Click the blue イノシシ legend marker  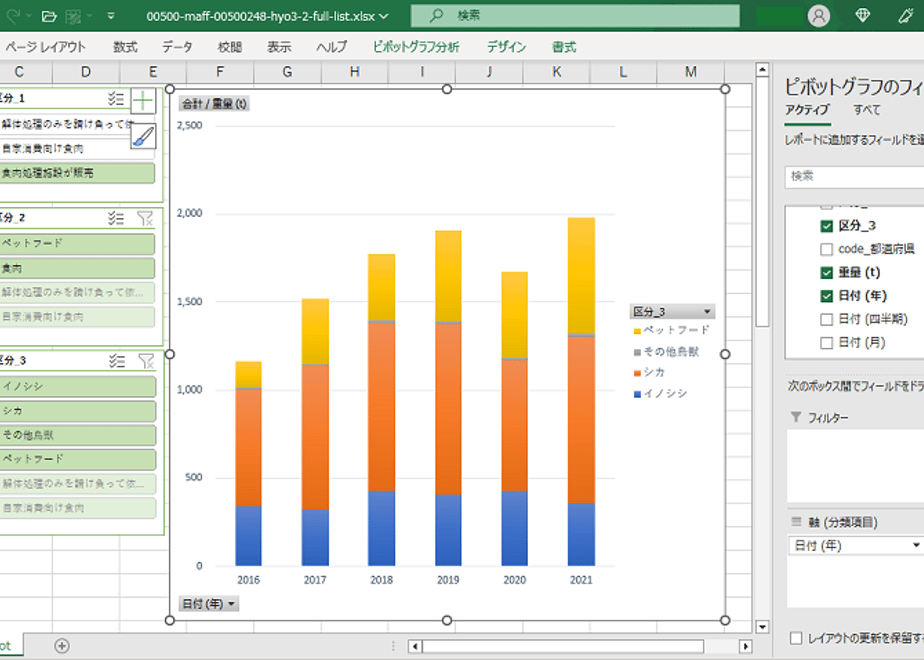(637, 394)
